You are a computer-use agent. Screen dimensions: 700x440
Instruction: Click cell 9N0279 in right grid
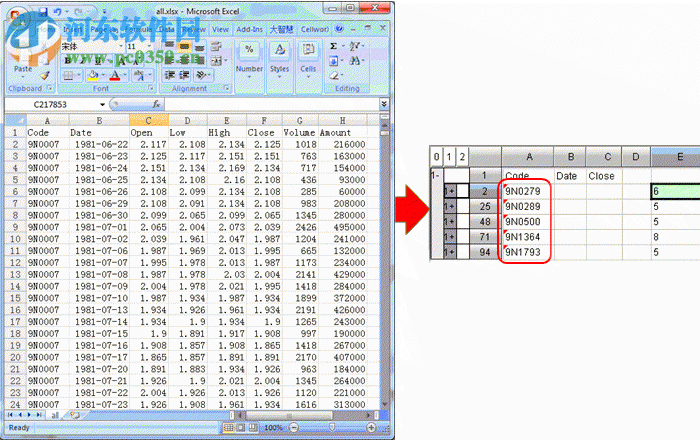528,191
